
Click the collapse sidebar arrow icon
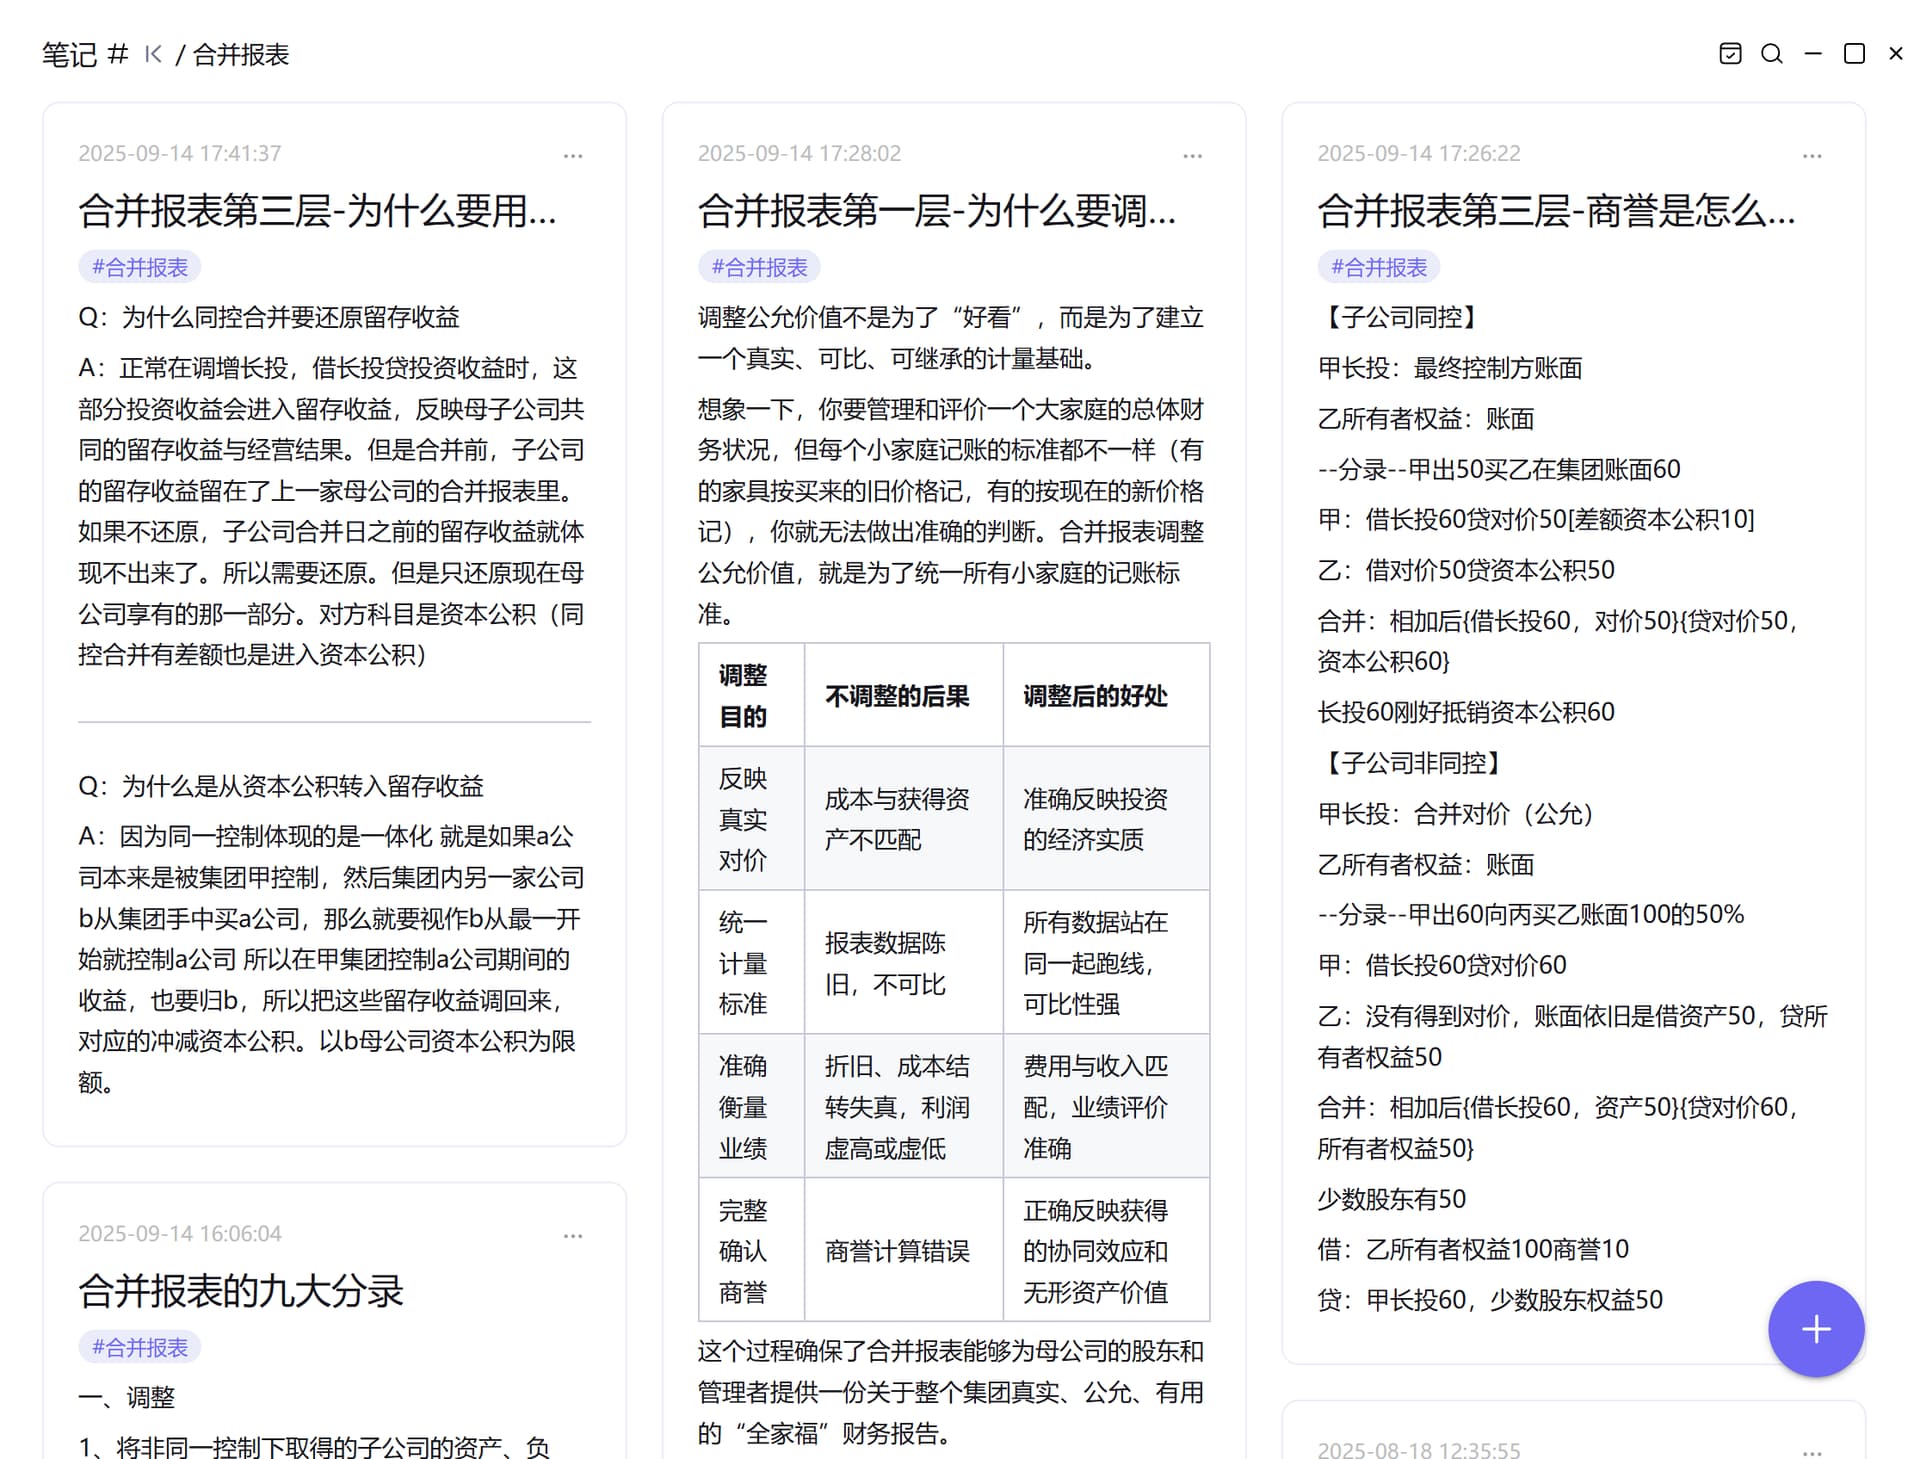click(x=153, y=54)
